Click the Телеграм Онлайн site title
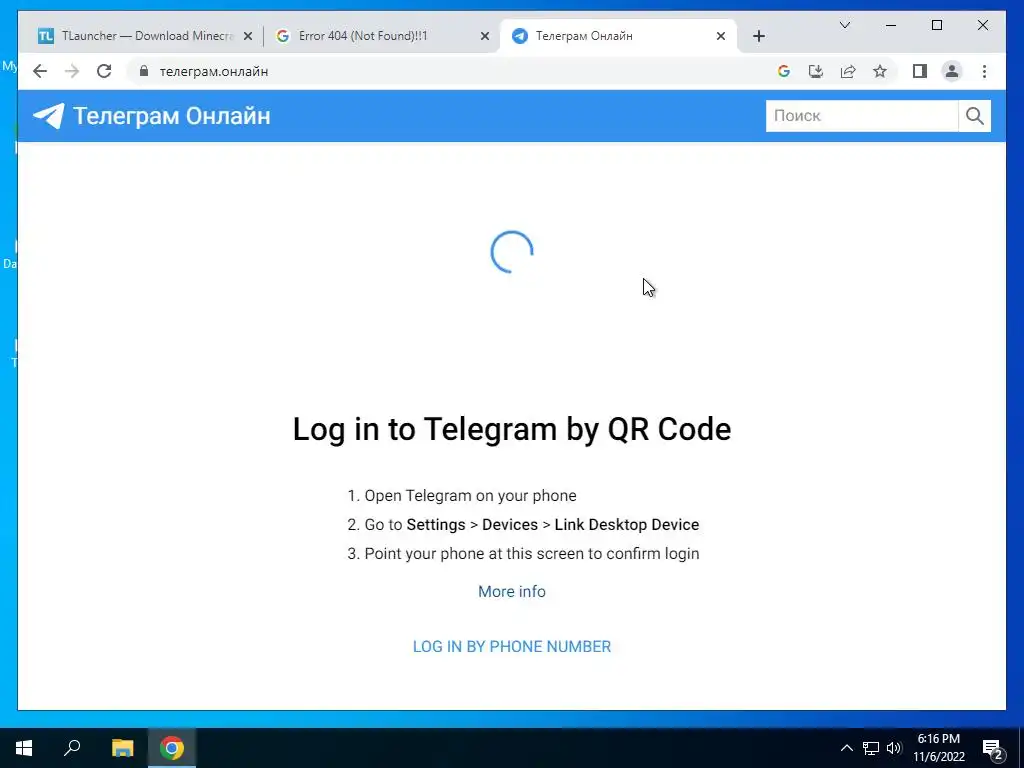Image resolution: width=1024 pixels, height=768 pixels. click(x=172, y=116)
